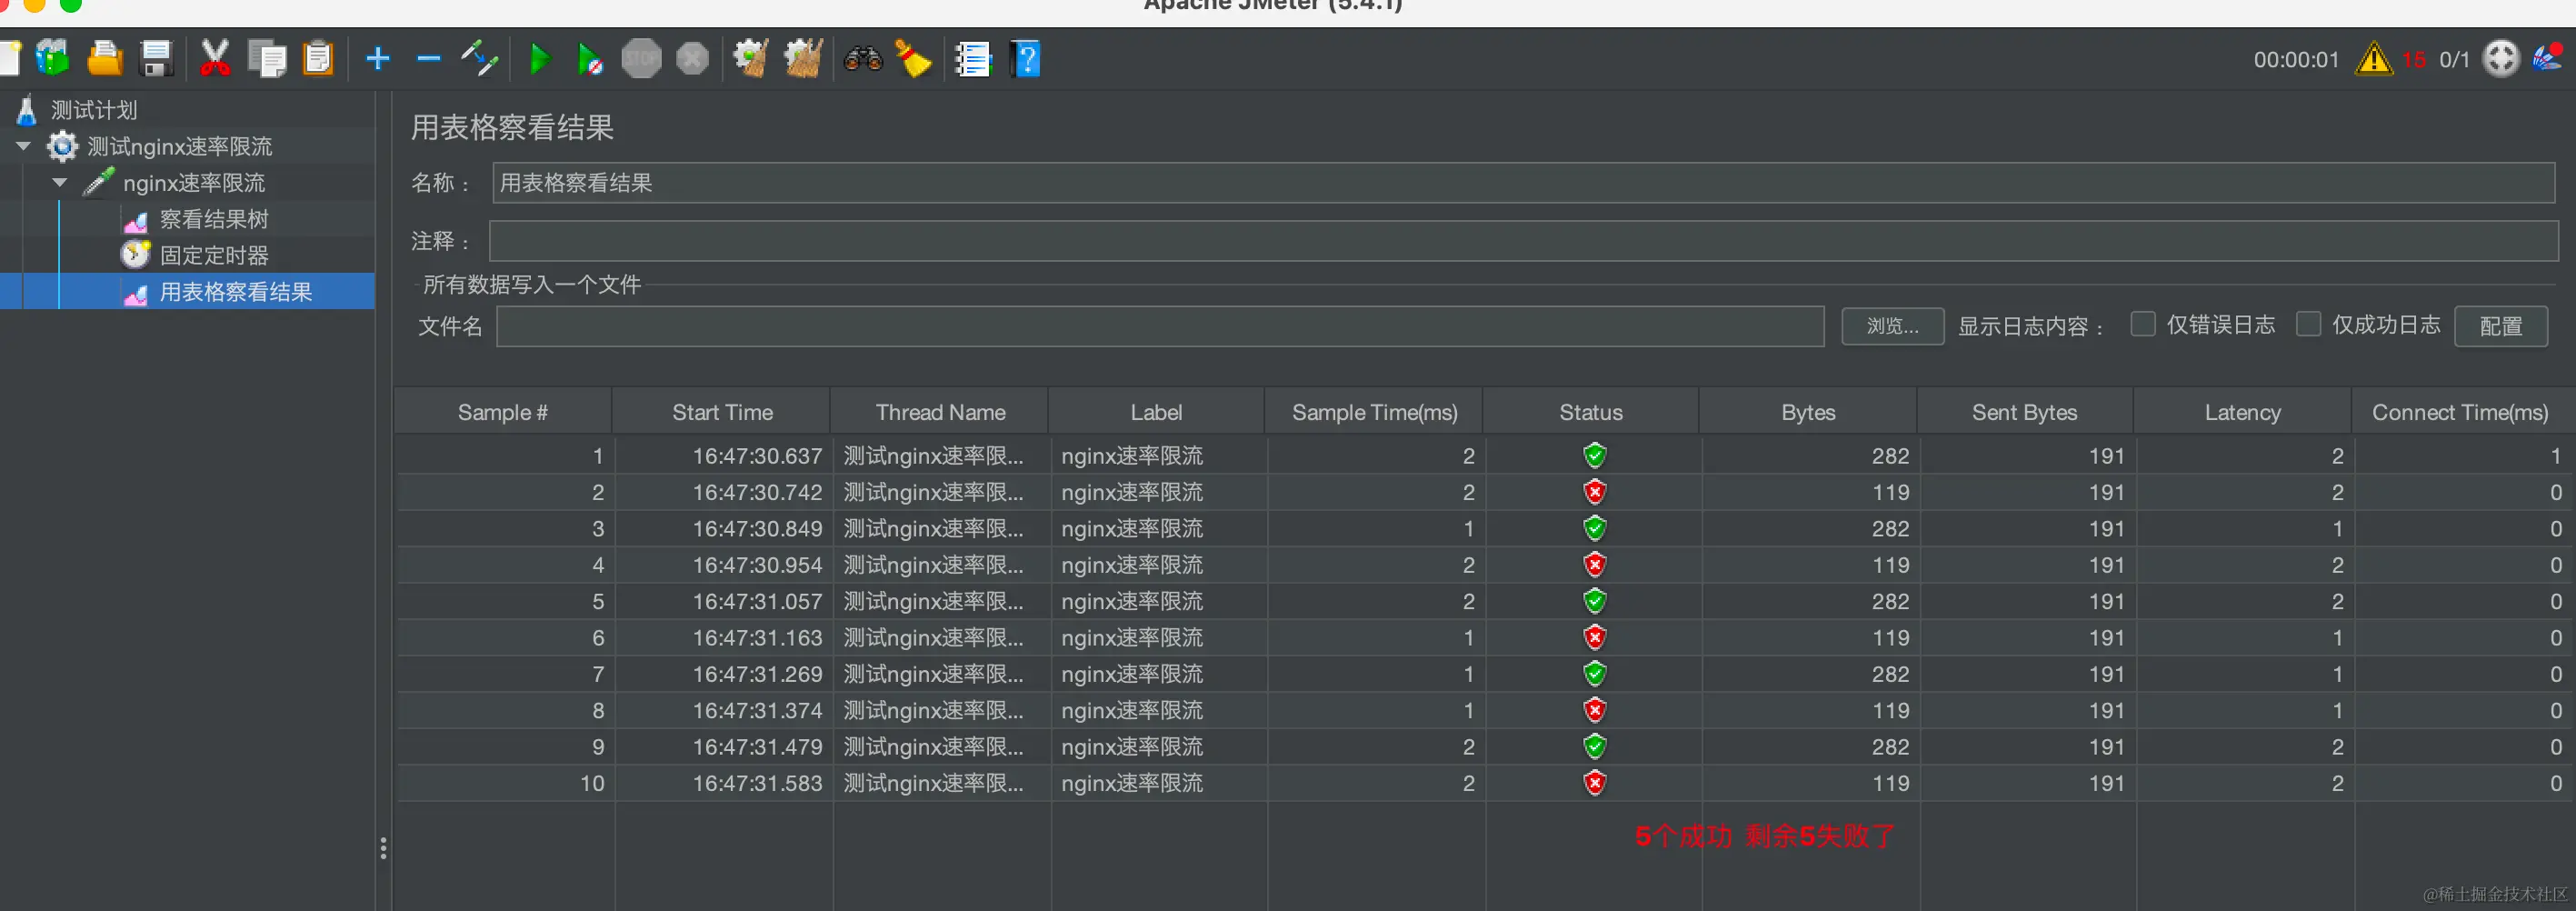Viewport: 2576px width, 911px height.
Task: Click start time 16:47:31.374
Action: pos(757,711)
